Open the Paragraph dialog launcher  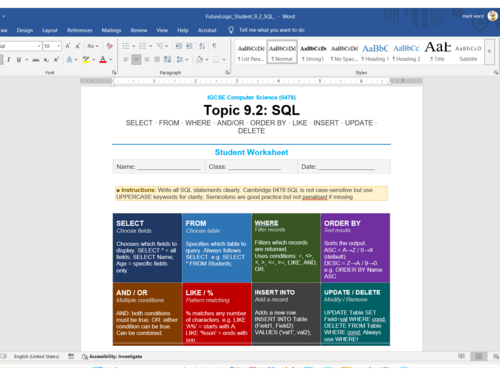pyautogui.click(x=228, y=72)
